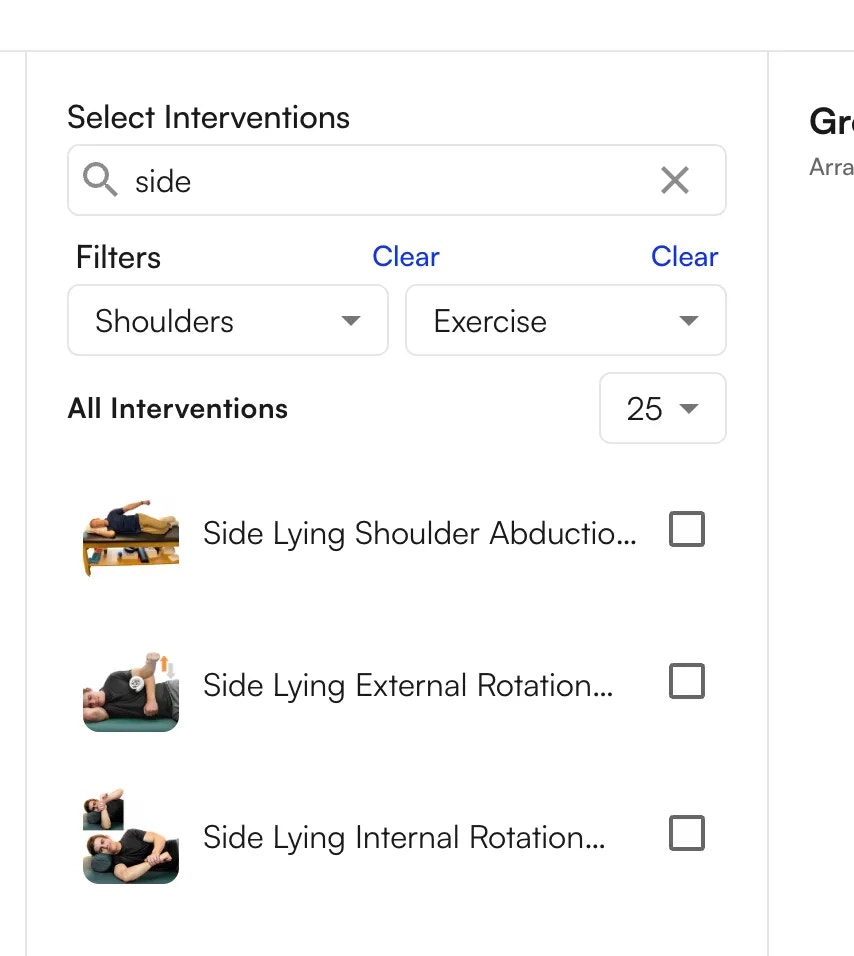854x956 pixels.
Task: Click the Clear link above the Exercise filter
Action: tap(684, 257)
